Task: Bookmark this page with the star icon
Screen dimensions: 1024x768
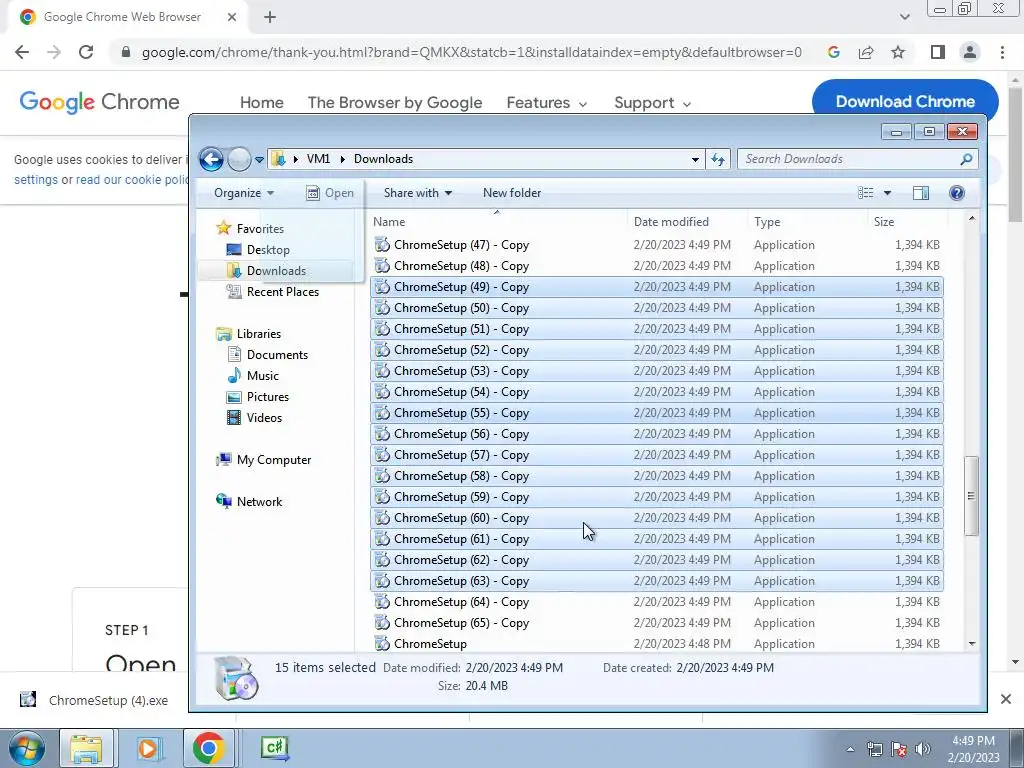Action: (x=898, y=52)
